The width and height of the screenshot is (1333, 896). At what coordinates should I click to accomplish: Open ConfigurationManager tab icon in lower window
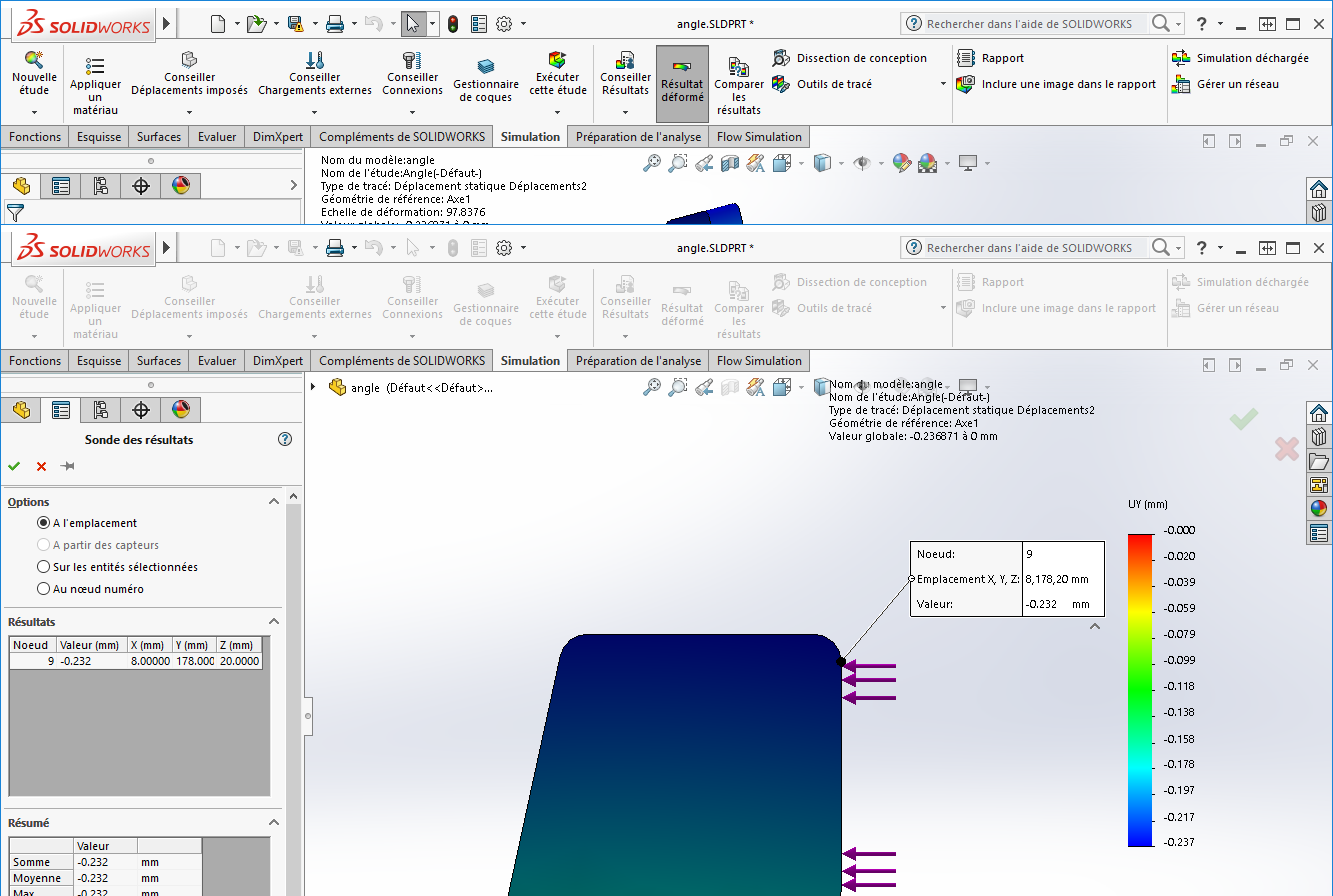(101, 409)
